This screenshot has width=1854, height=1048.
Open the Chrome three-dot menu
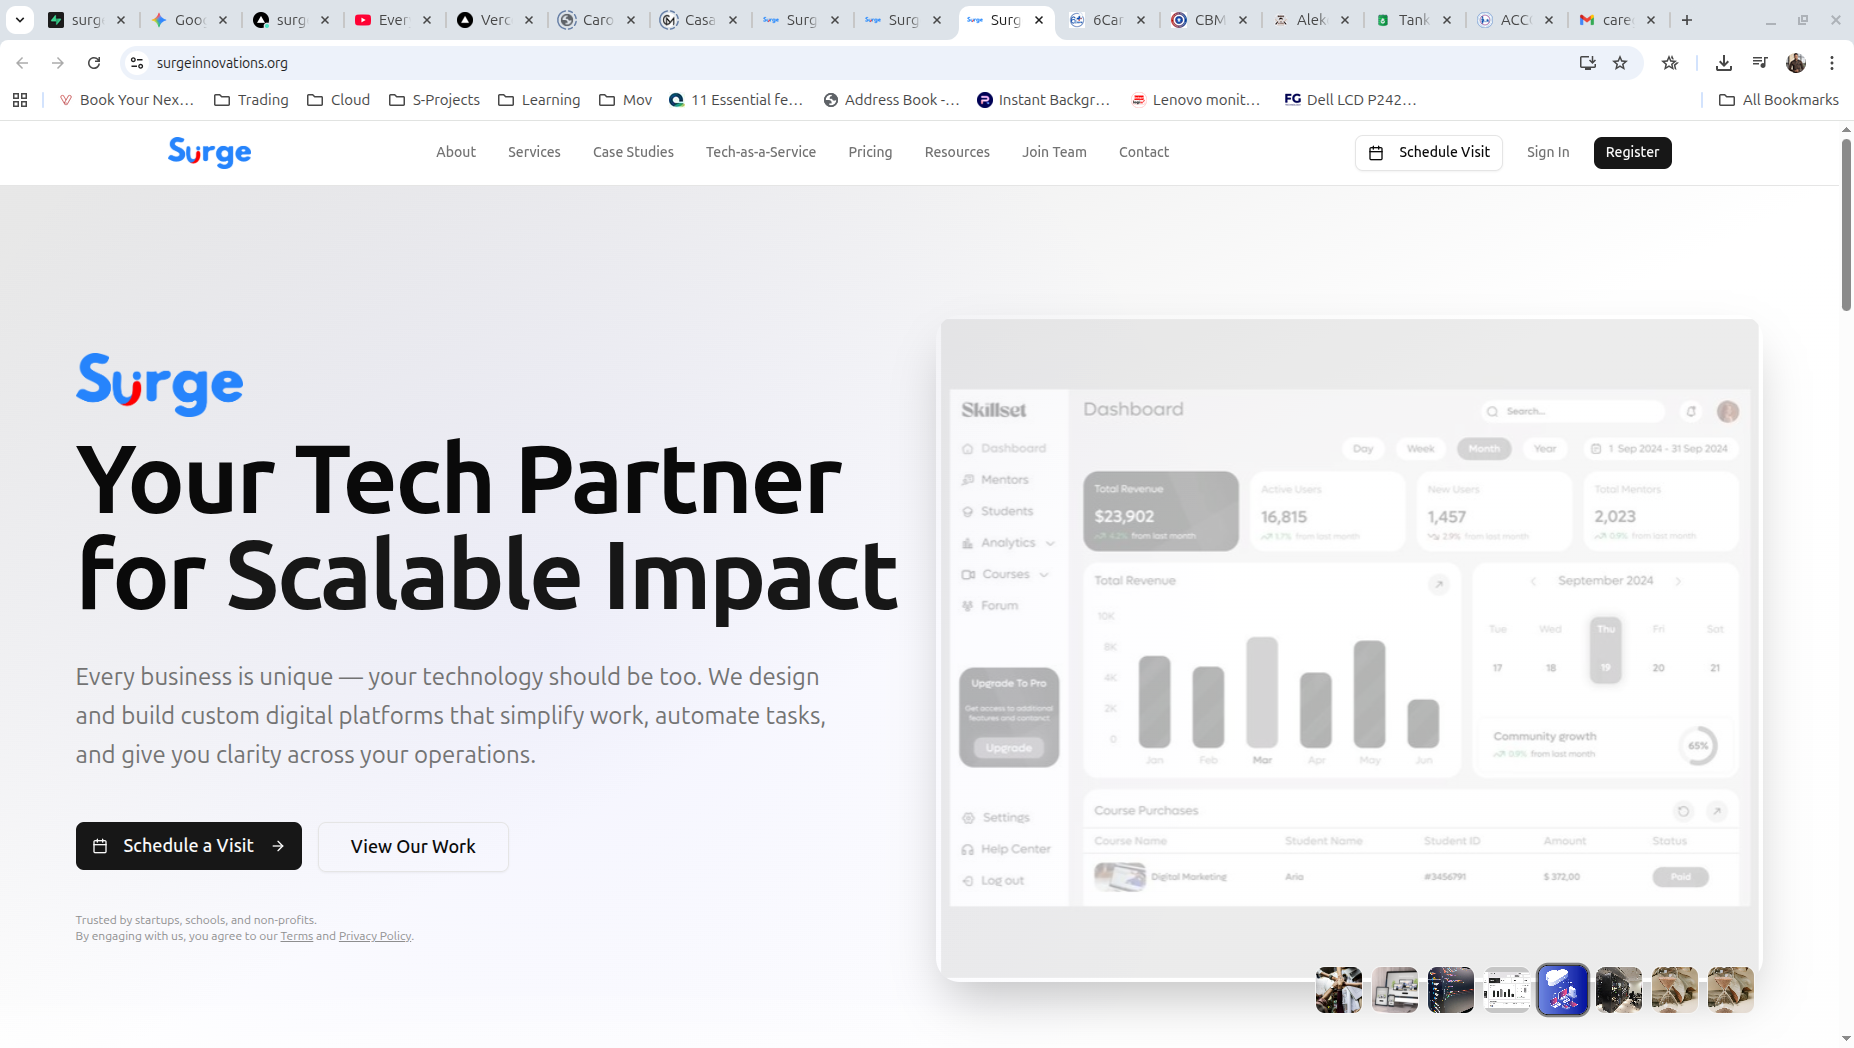(1832, 63)
